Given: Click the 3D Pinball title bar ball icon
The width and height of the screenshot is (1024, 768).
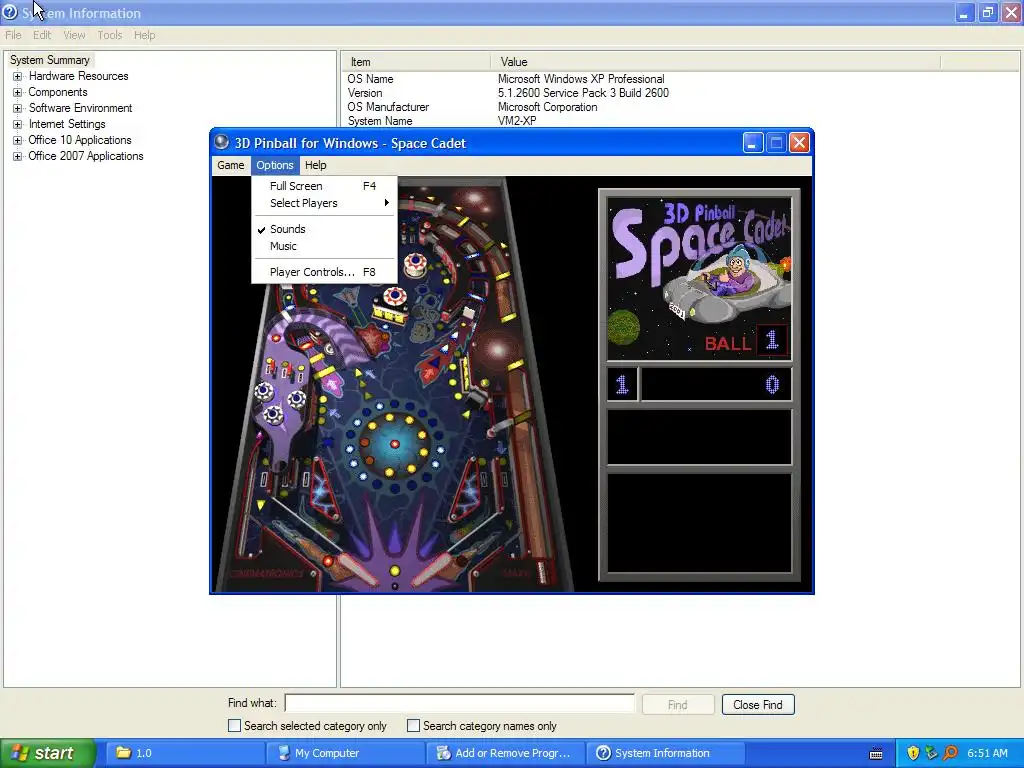Looking at the screenshot, I should point(222,142).
